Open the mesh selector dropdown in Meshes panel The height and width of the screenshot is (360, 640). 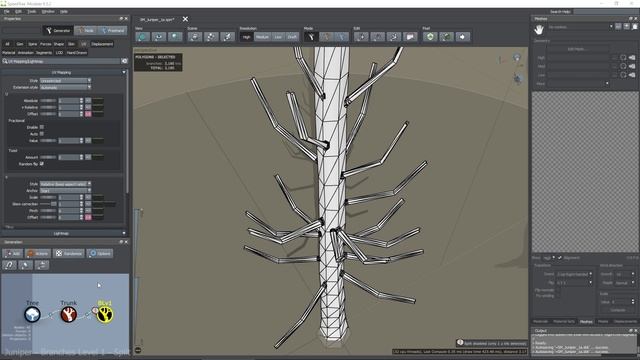(580, 27)
